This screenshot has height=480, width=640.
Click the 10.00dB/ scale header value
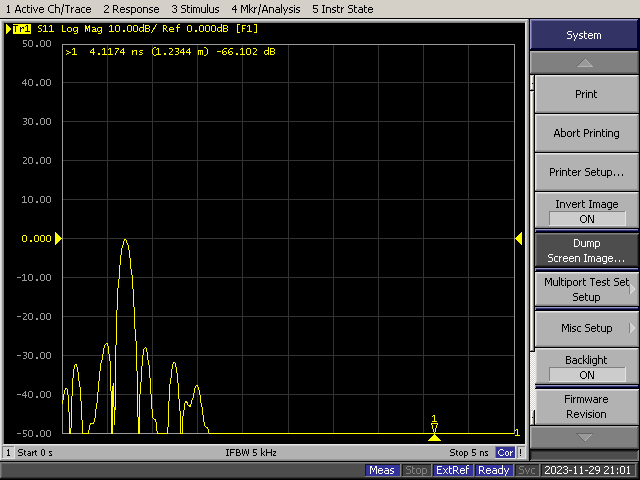click(133, 29)
